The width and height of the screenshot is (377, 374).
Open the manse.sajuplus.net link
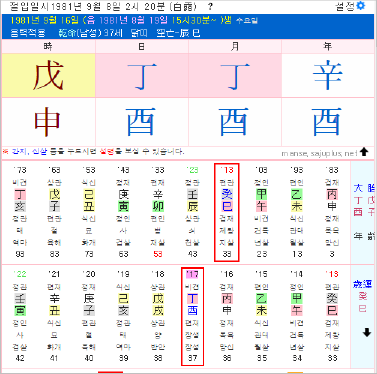pyautogui.click(x=319, y=153)
